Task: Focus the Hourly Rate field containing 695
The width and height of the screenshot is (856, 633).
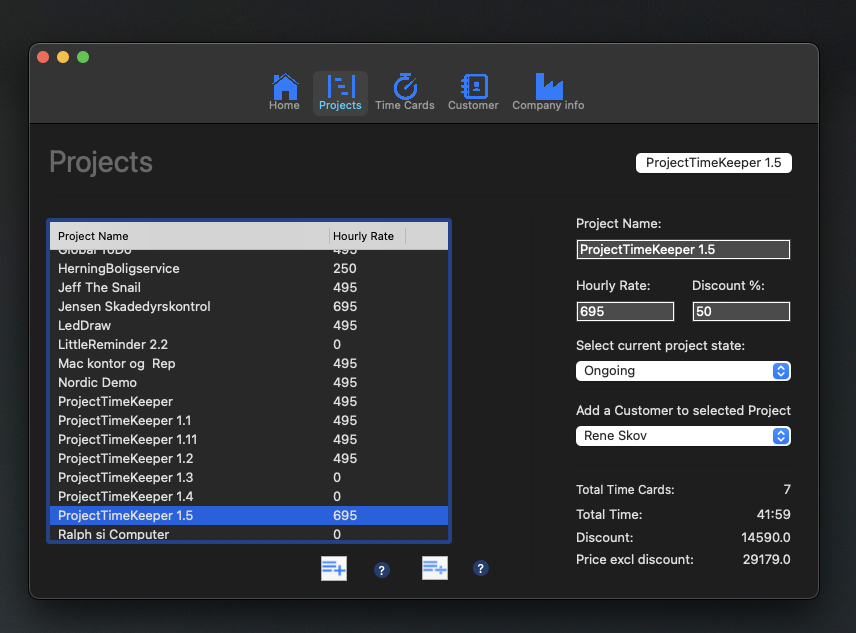Action: tap(625, 312)
